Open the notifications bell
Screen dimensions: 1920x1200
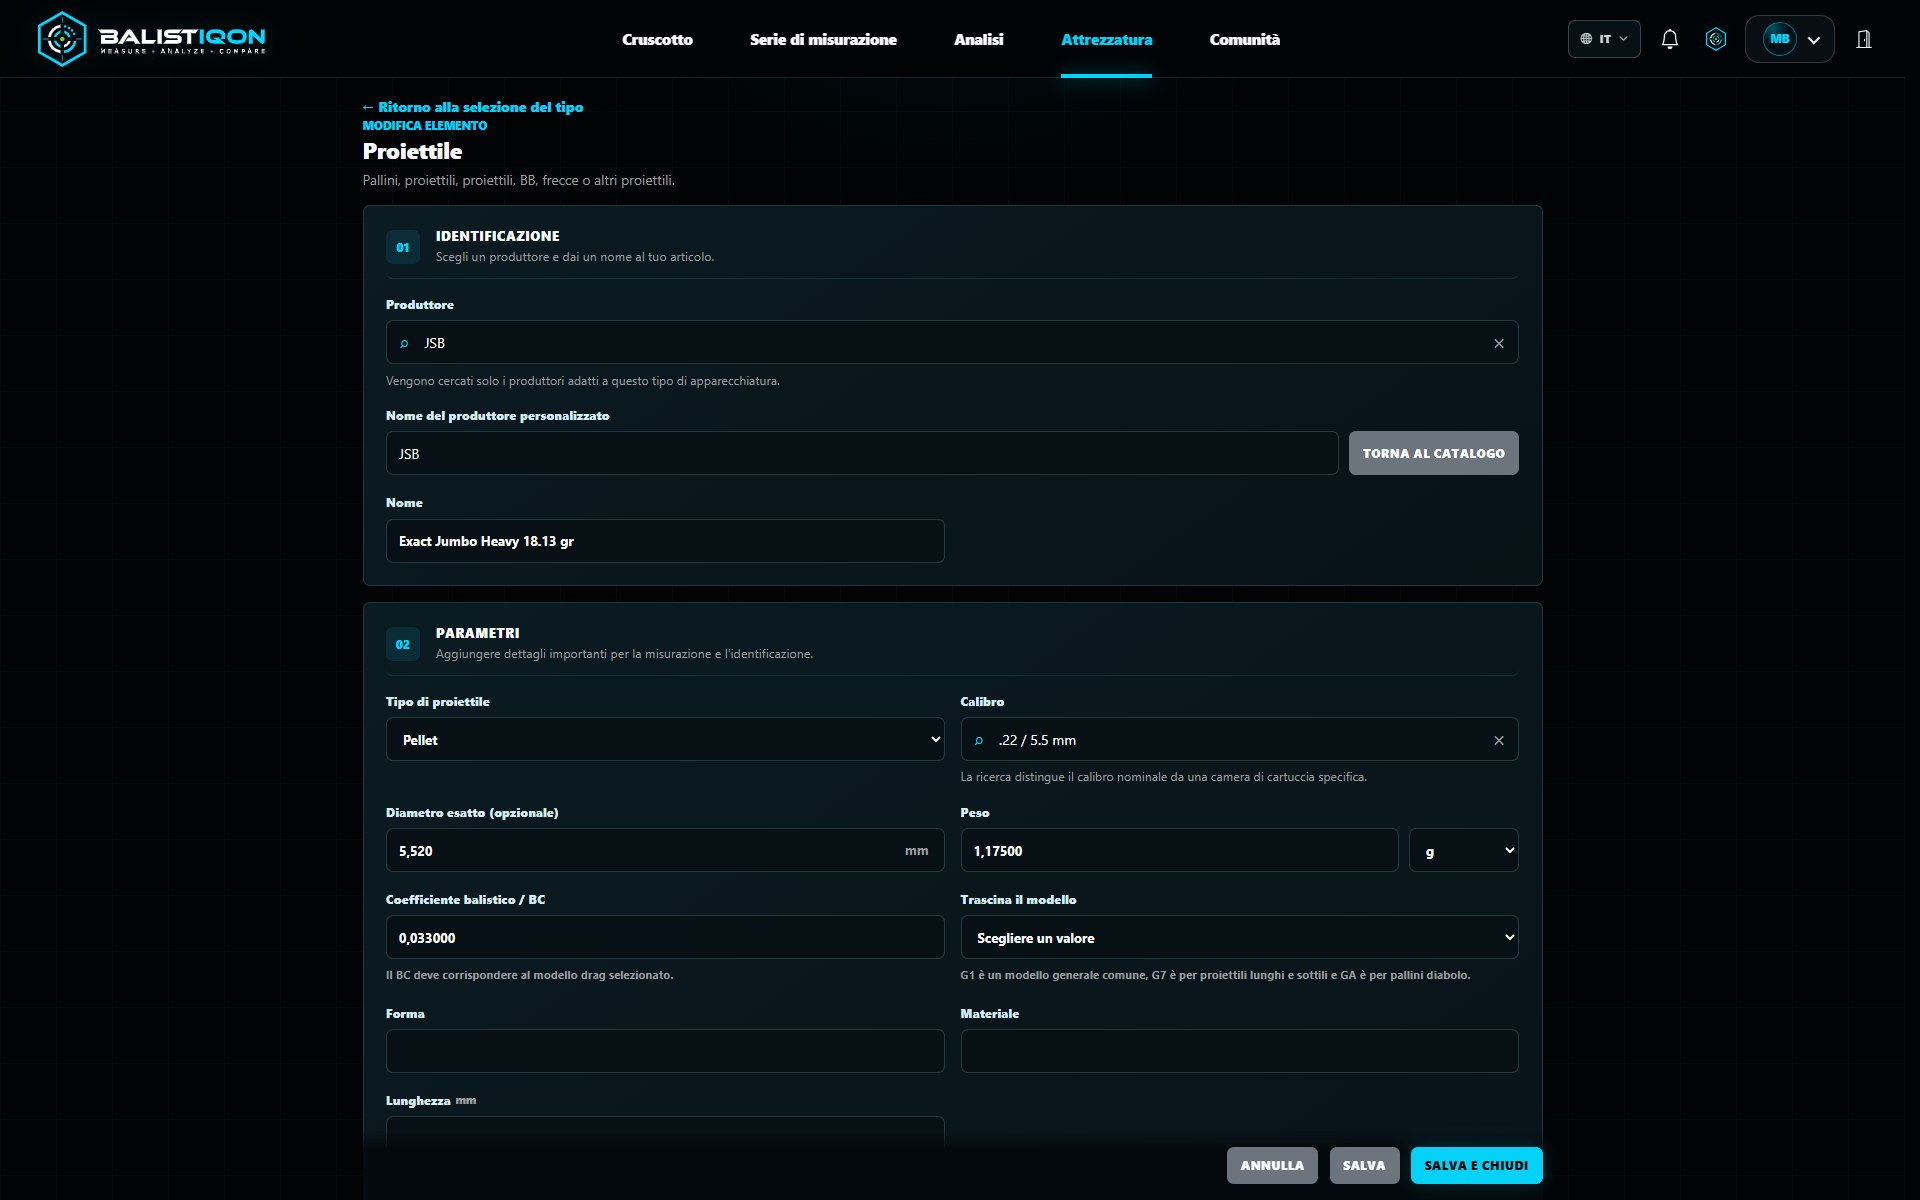click(x=1669, y=39)
